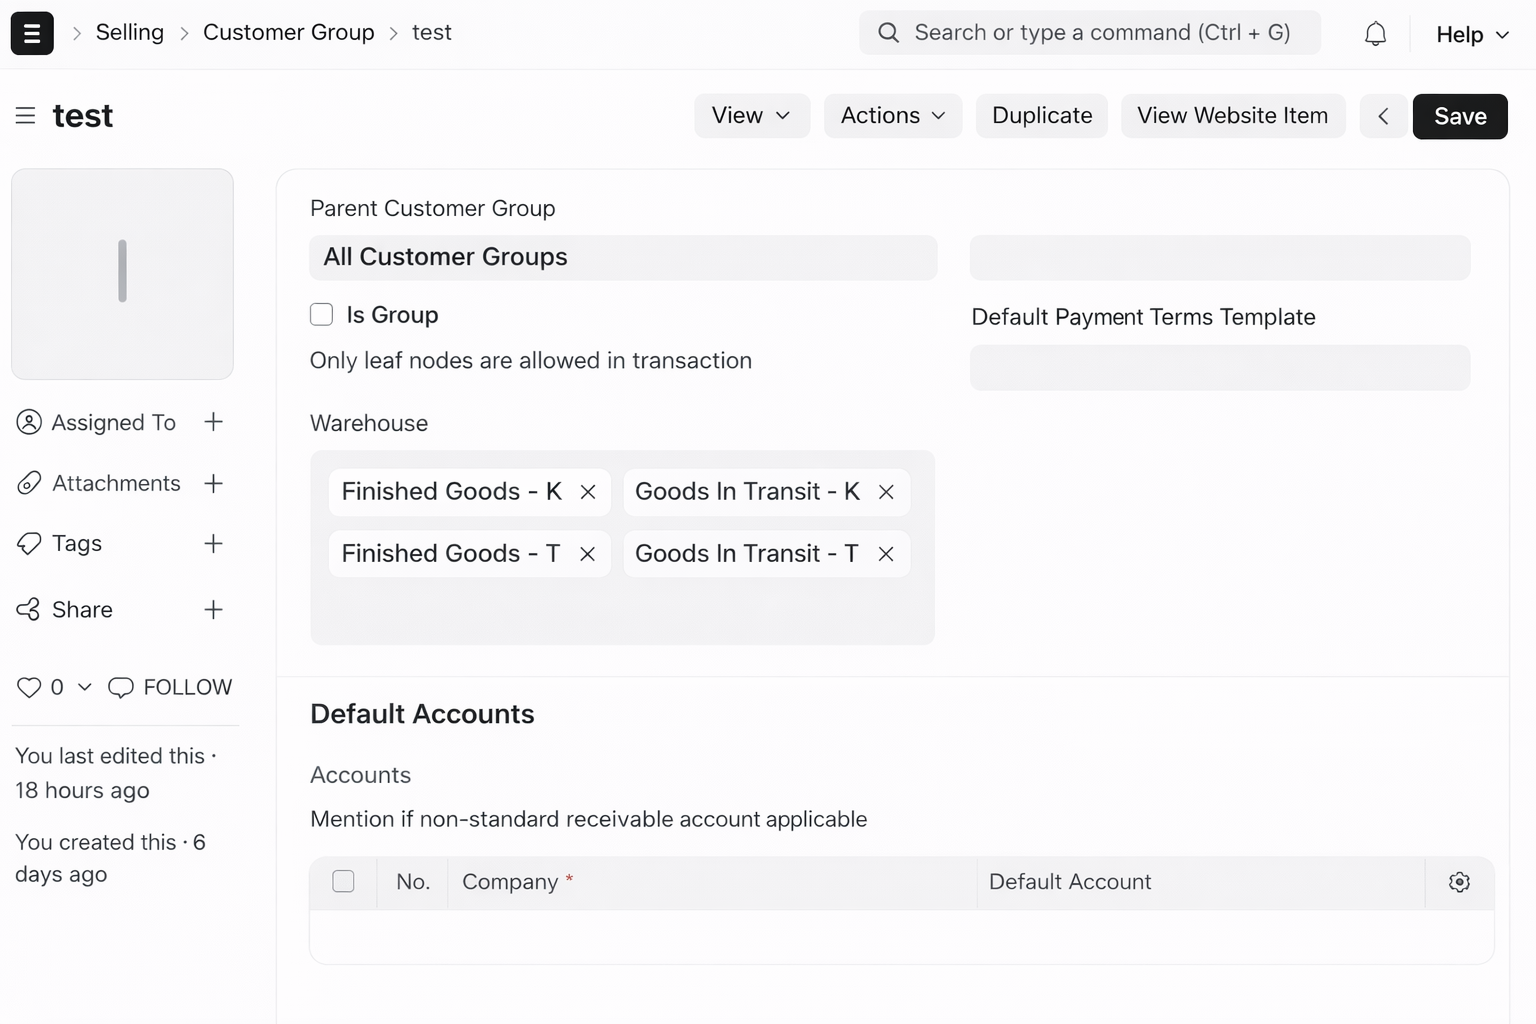
Task: Toggle sidebar using icon beside test title
Action: (x=25, y=116)
